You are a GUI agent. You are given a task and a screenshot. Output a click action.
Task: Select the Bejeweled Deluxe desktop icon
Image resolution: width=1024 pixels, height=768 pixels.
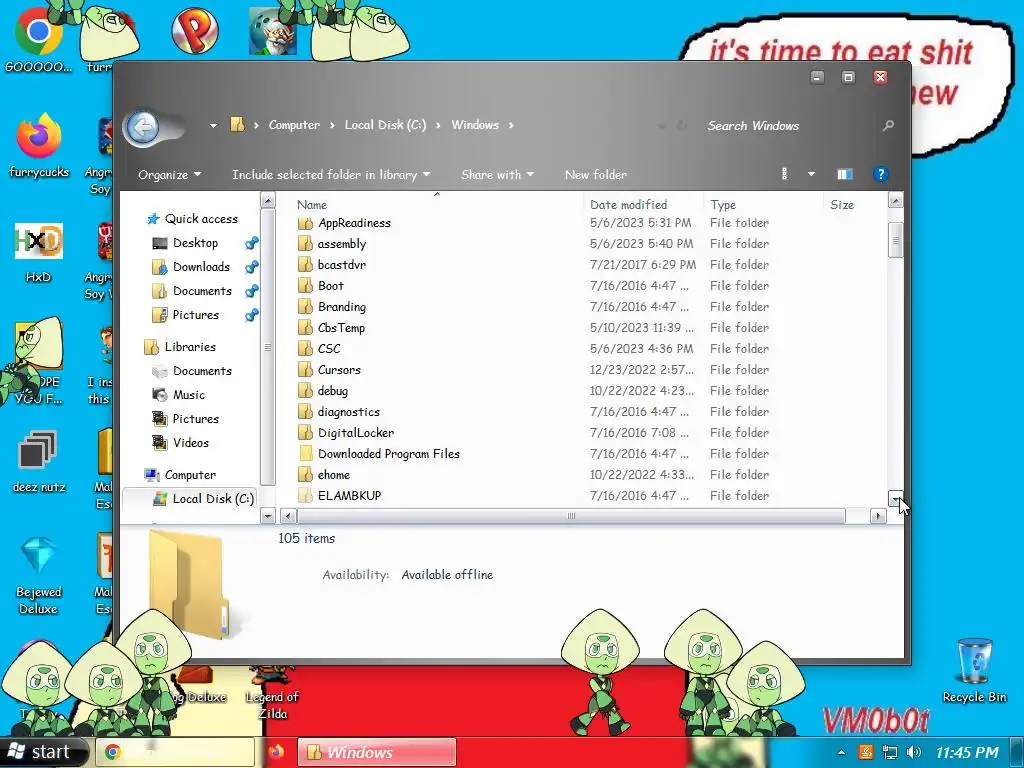click(x=39, y=576)
